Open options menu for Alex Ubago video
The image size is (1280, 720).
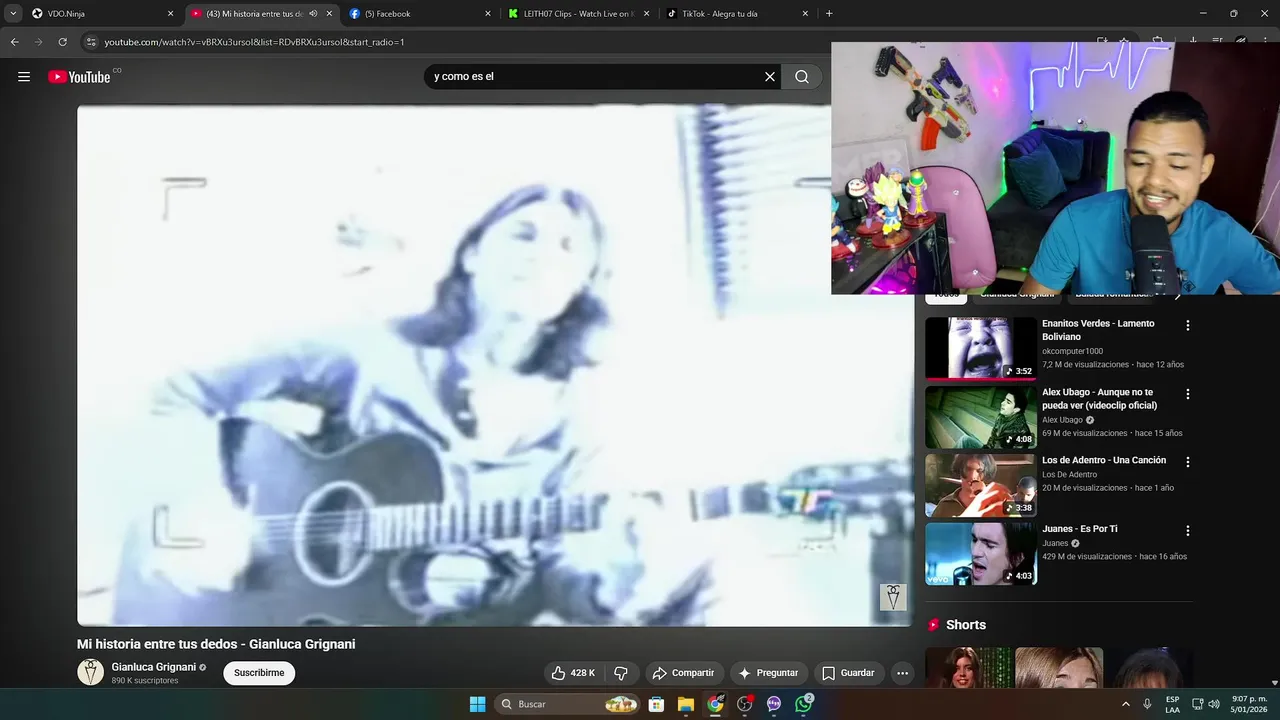pyautogui.click(x=1188, y=394)
